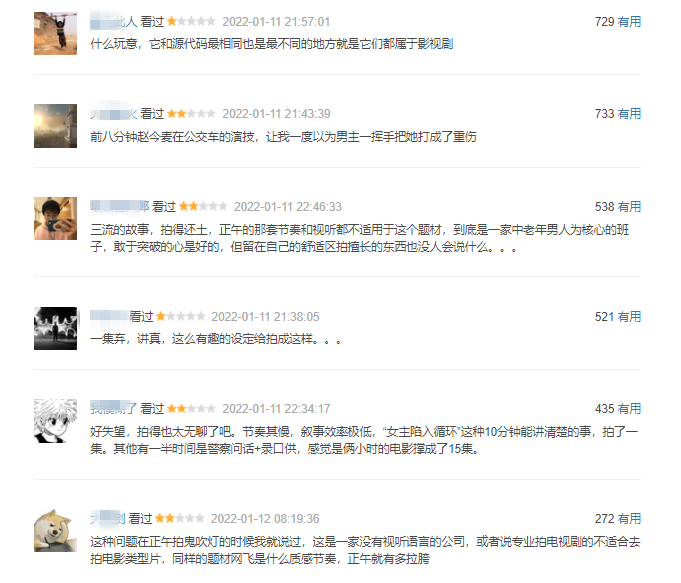Image resolution: width=681 pixels, height=583 pixels.
Task: Vote 有用 on the 521-vote review
Action: (629, 317)
